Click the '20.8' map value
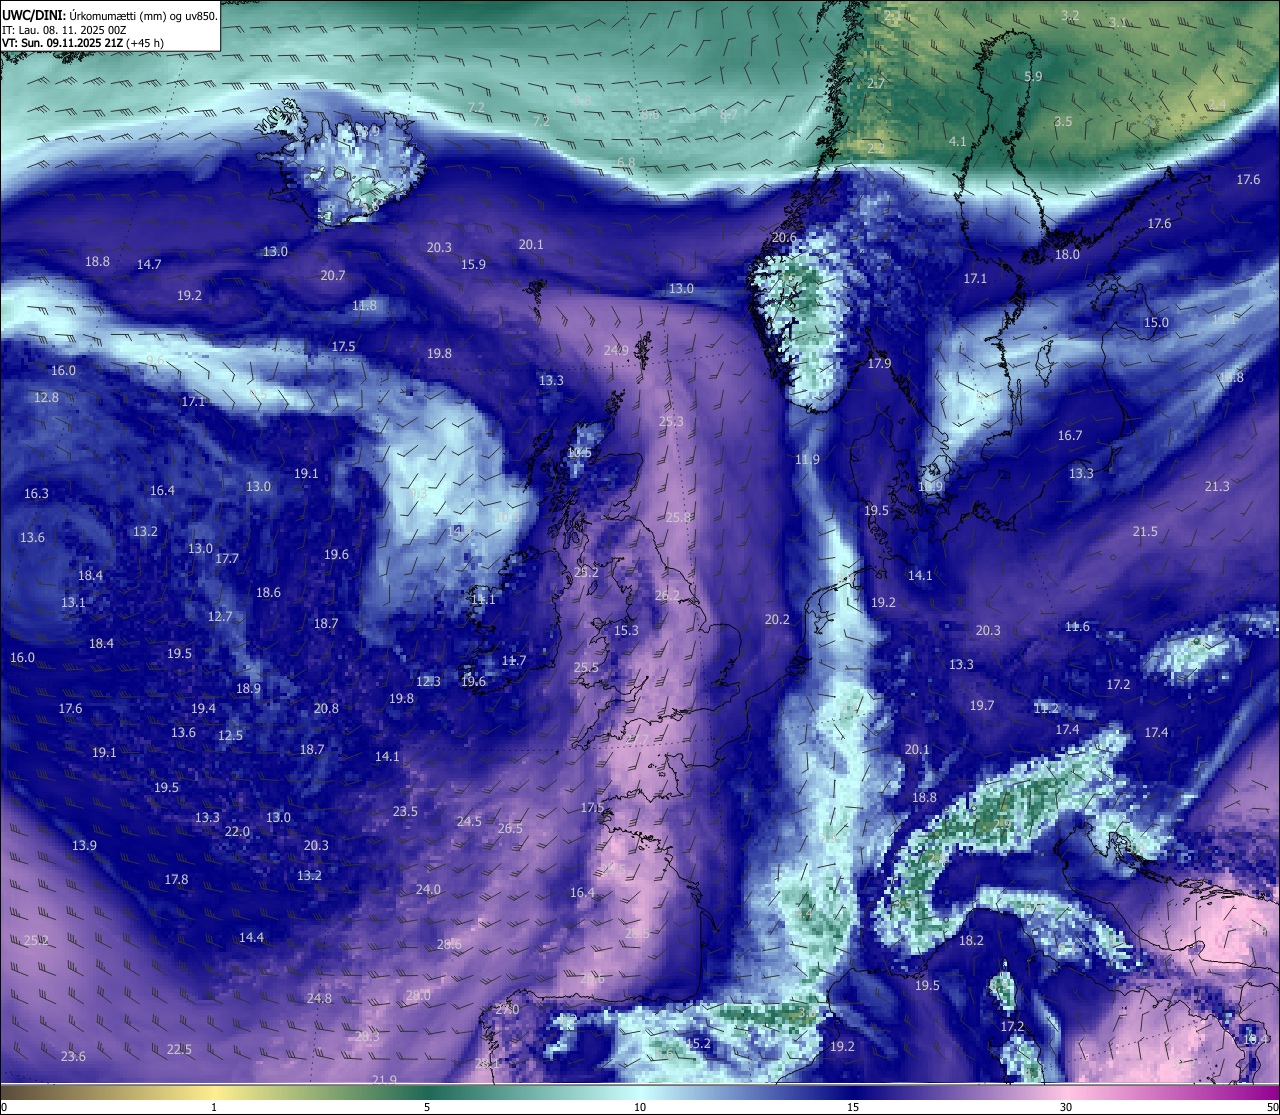 326,708
